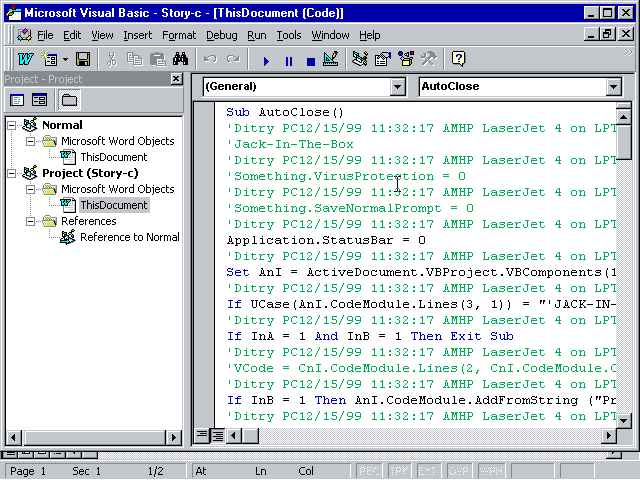Open the Help menu

tap(370, 36)
